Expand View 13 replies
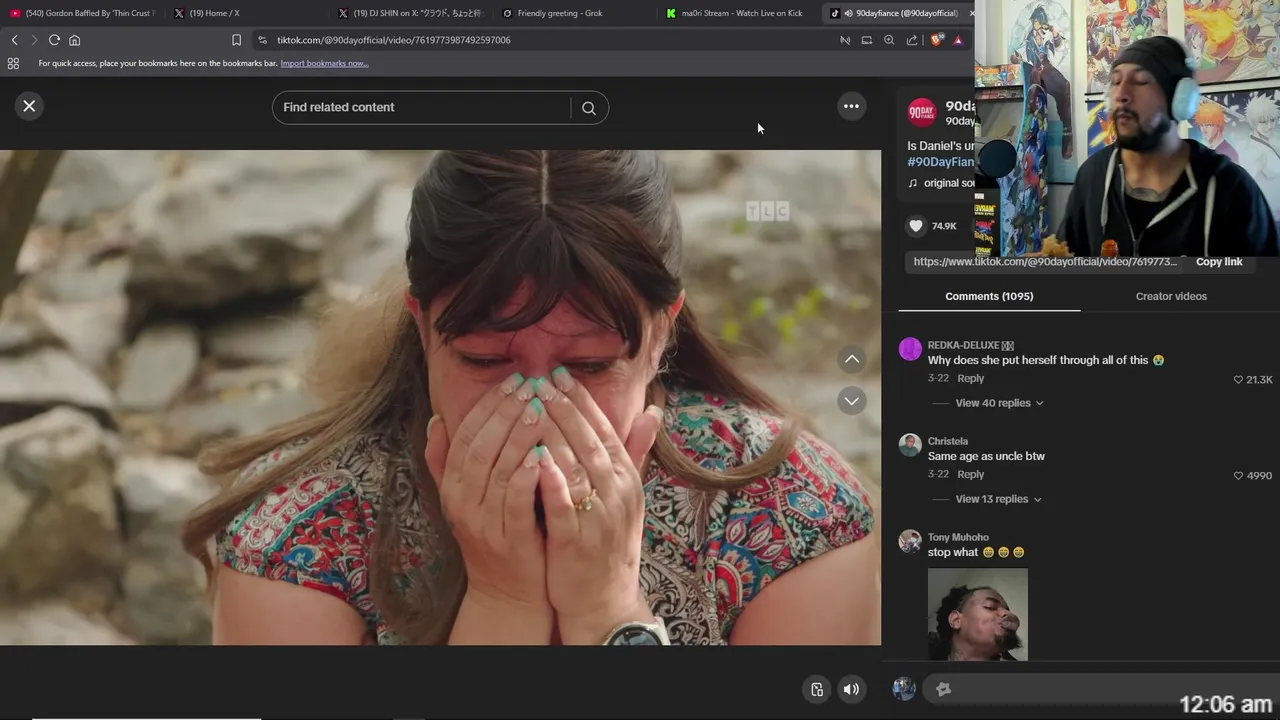This screenshot has width=1280, height=720. coord(999,499)
